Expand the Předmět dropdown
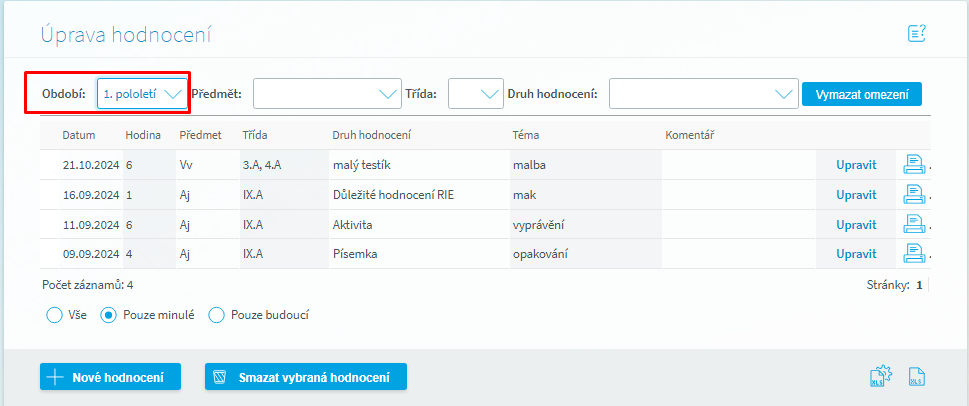The height and width of the screenshot is (406, 969). 326,94
